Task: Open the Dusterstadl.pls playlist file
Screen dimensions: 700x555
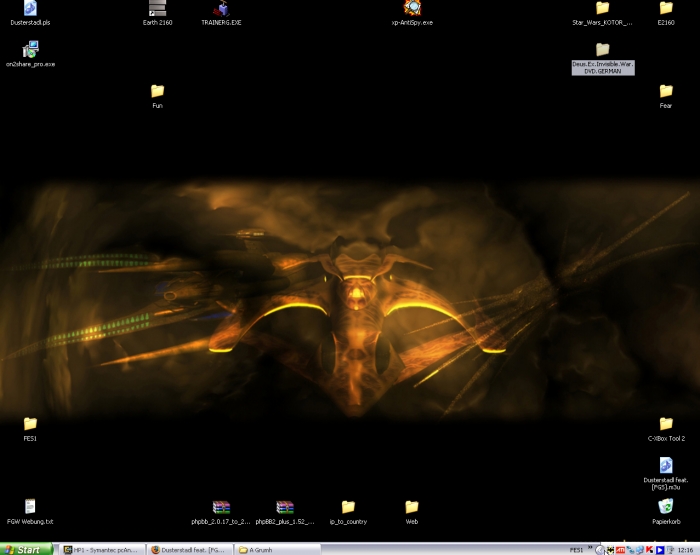Action: (x=30, y=13)
